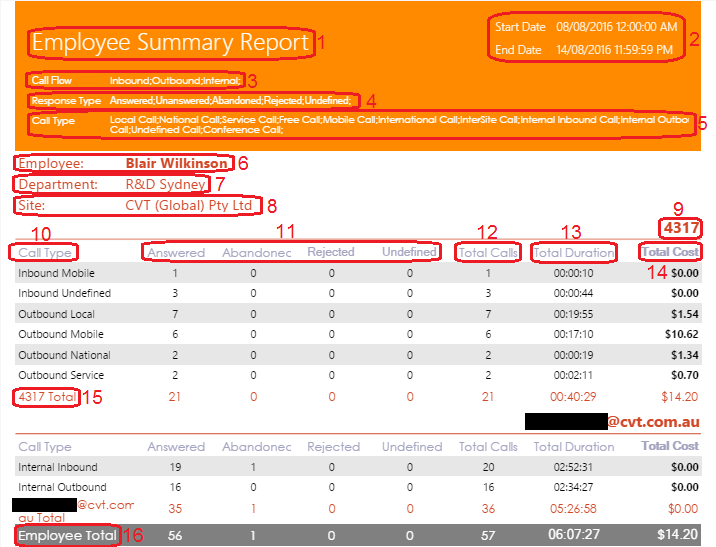
Task: Click the Inbound Mobile row label
Action: point(56,273)
